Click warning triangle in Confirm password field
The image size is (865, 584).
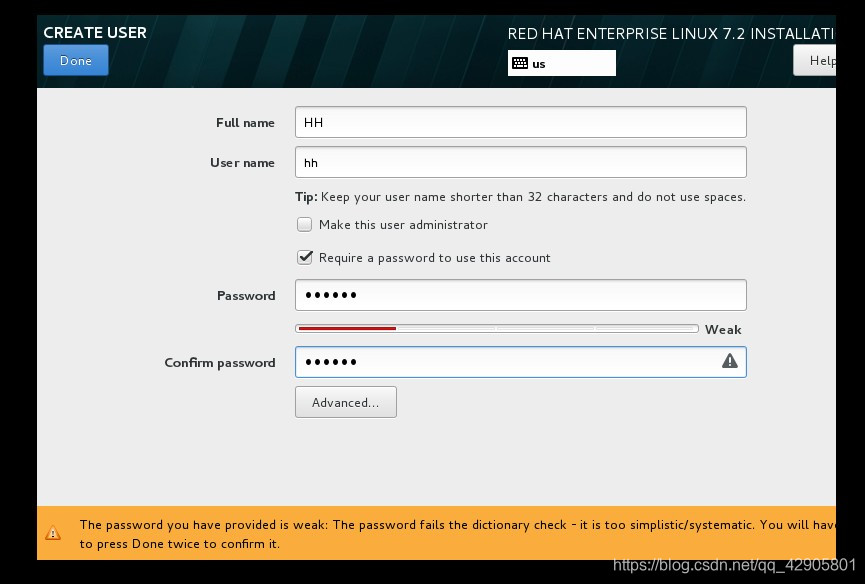[730, 361]
